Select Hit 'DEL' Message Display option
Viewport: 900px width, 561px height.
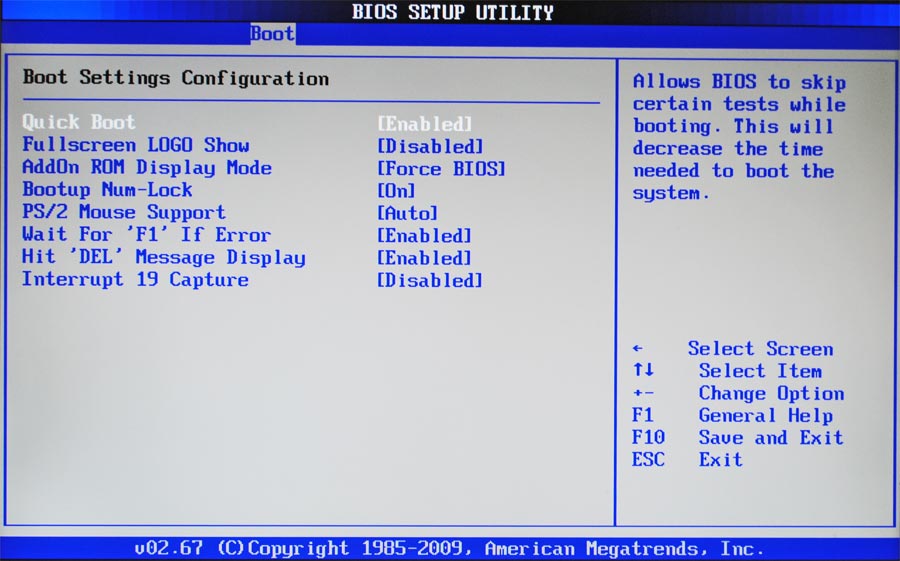point(164,257)
